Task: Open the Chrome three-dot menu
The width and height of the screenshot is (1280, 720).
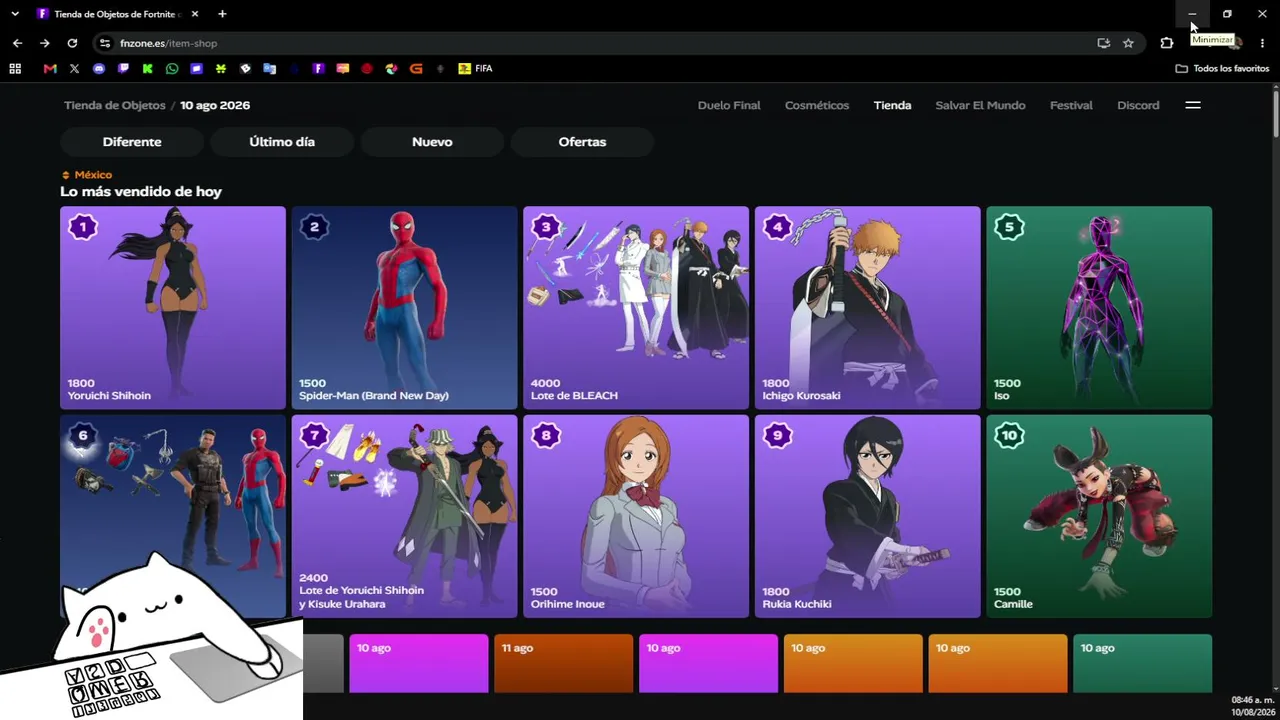Action: [x=1262, y=43]
